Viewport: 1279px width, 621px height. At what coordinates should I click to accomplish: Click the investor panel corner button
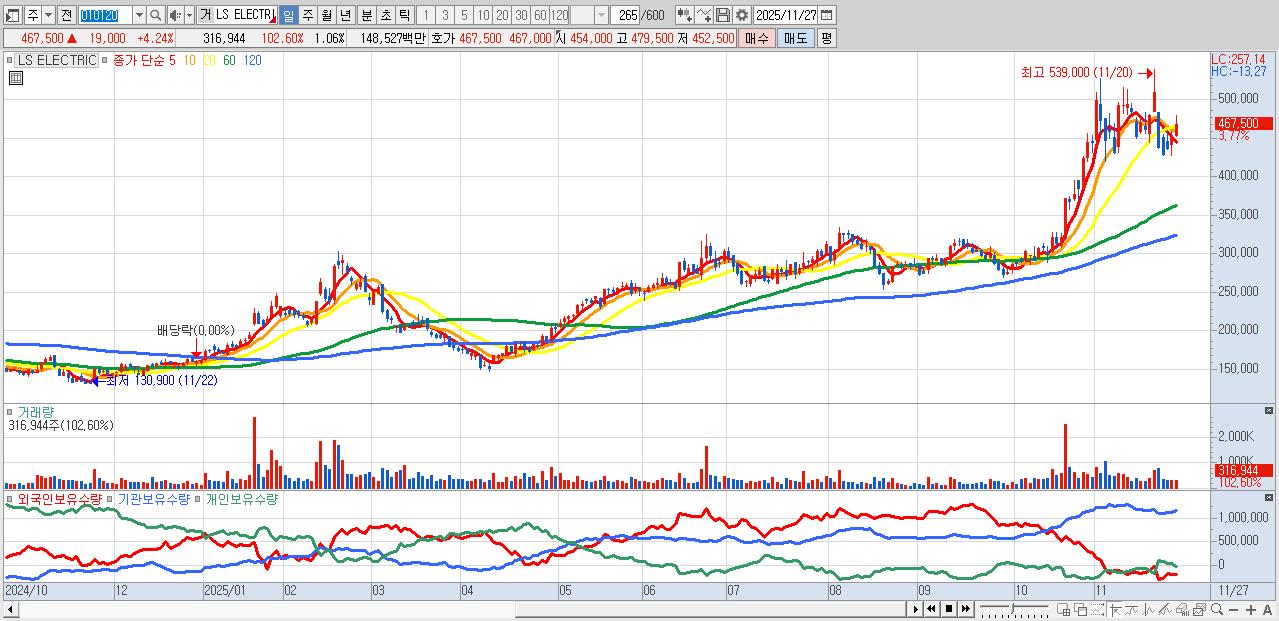[x=1270, y=498]
